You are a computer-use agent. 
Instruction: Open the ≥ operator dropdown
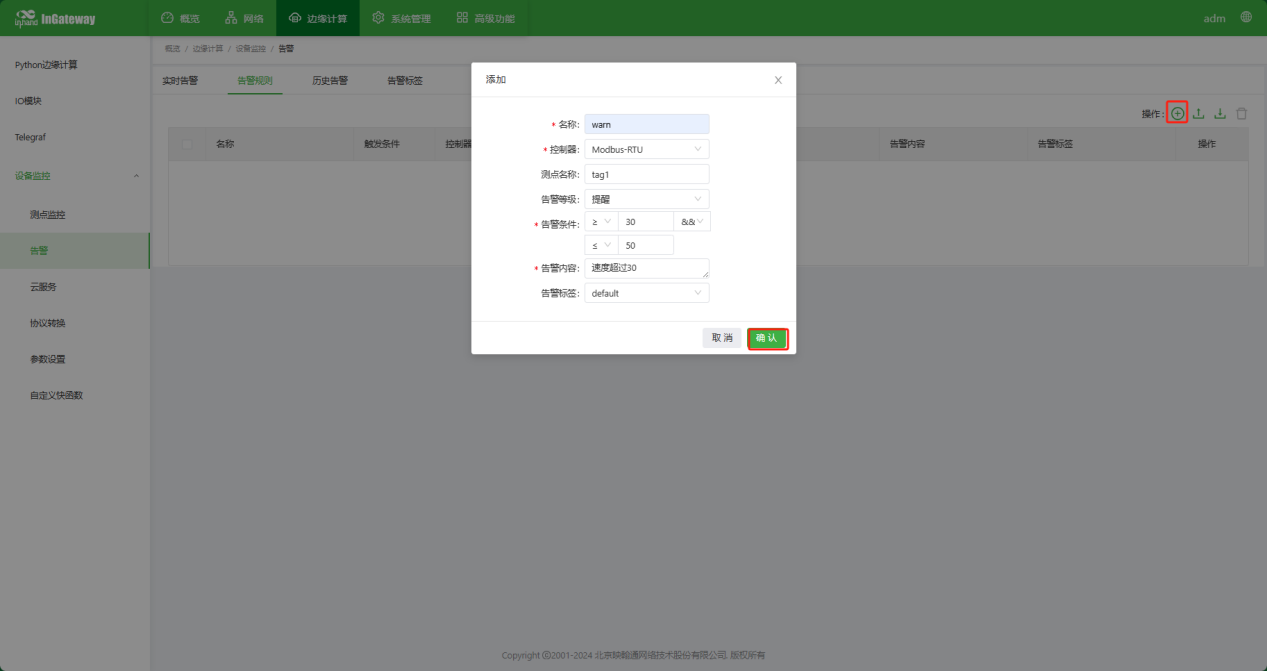click(x=601, y=221)
